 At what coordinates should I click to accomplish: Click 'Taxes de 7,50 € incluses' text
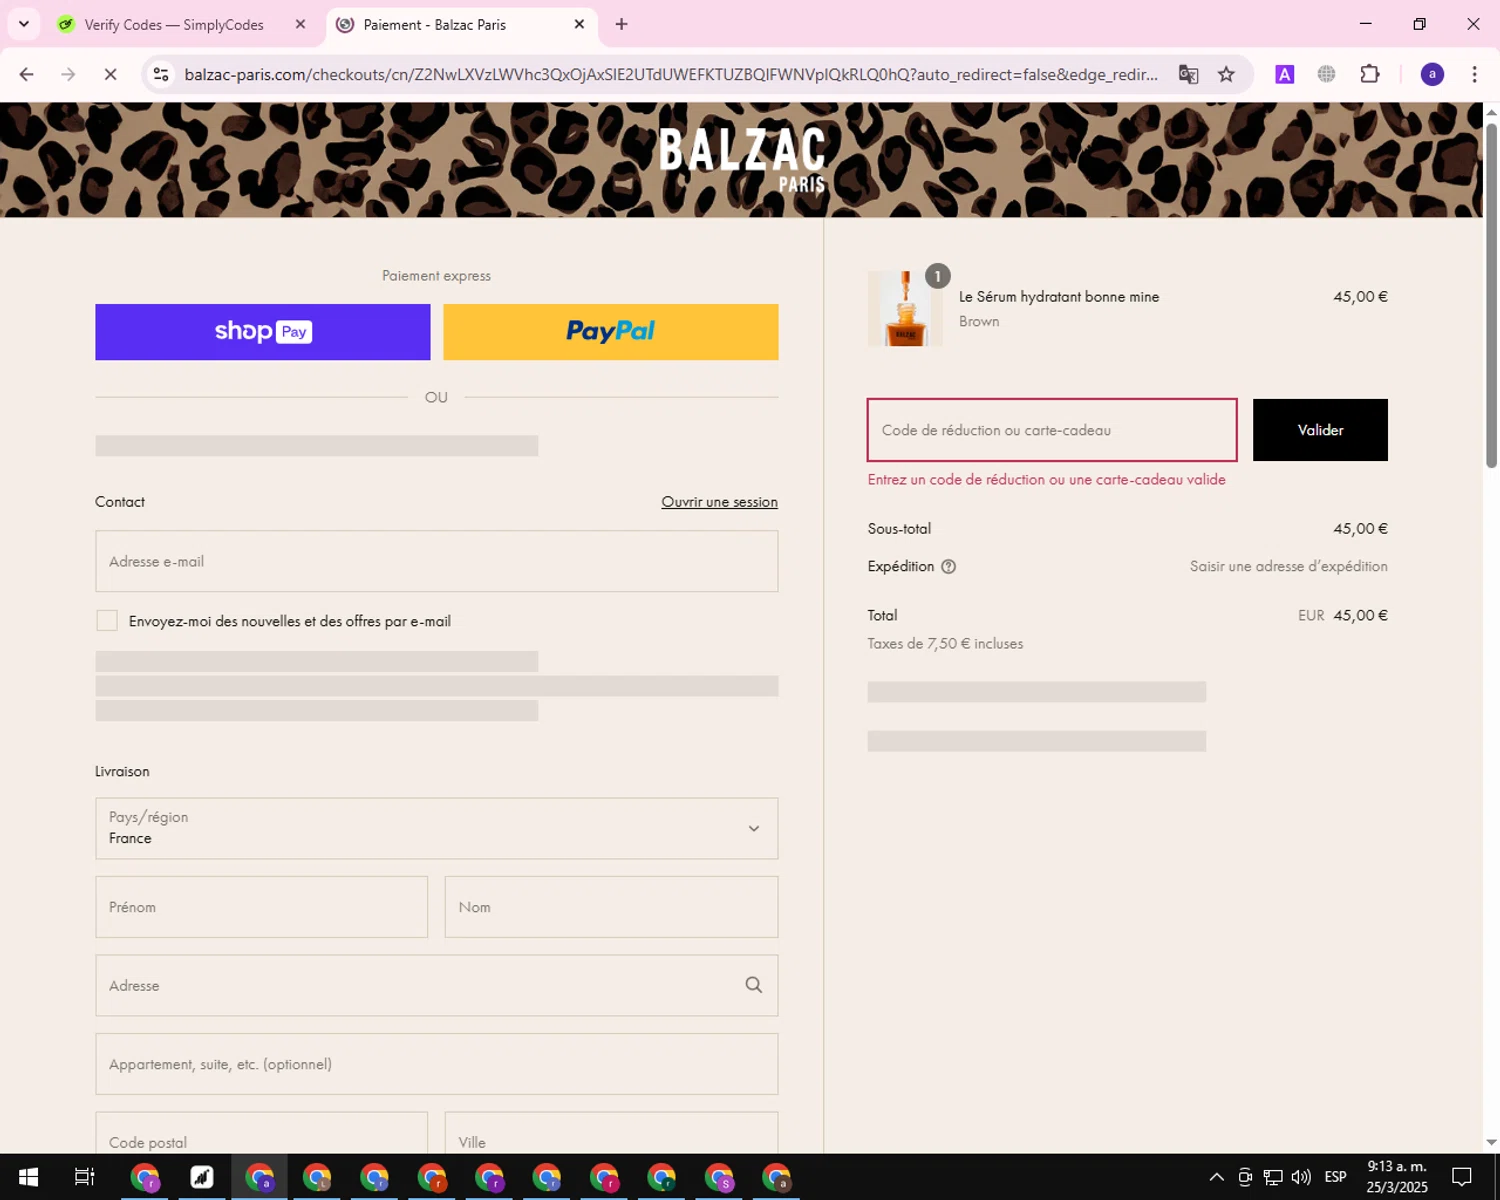[x=945, y=644]
